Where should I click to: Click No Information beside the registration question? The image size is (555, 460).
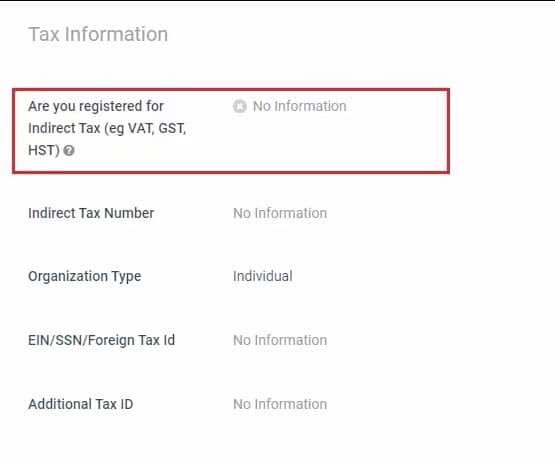pos(299,106)
